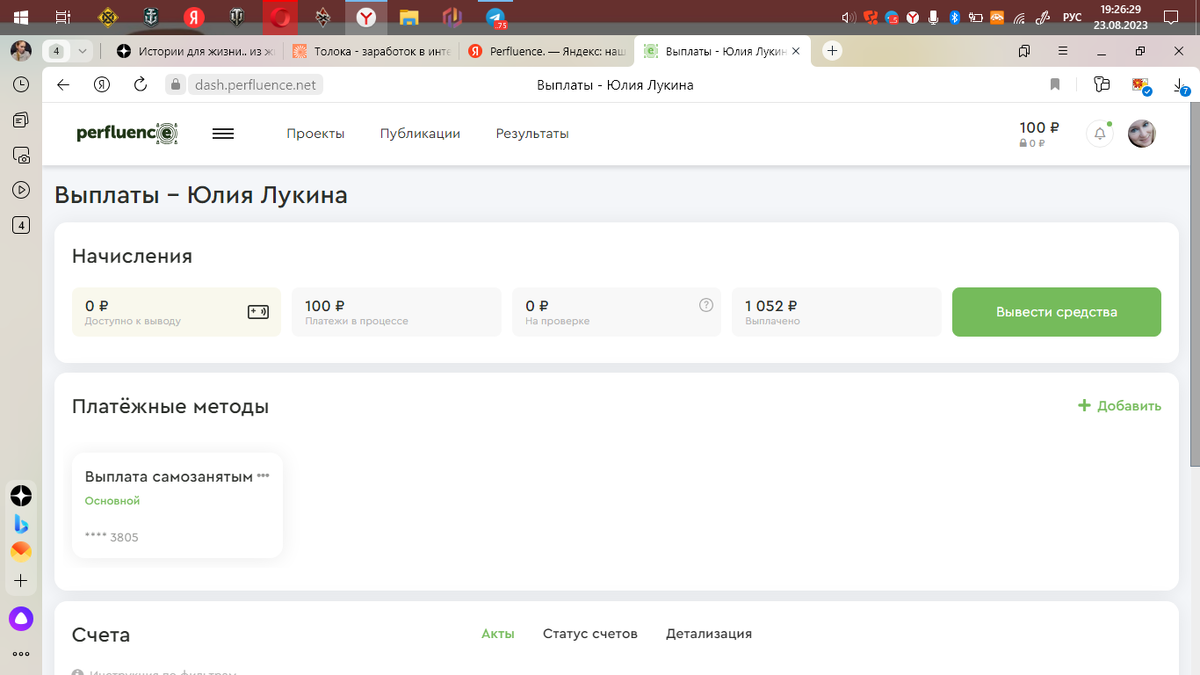Open Opera browser from taskbar
Viewport: 1200px width, 675px height.
pos(282,17)
